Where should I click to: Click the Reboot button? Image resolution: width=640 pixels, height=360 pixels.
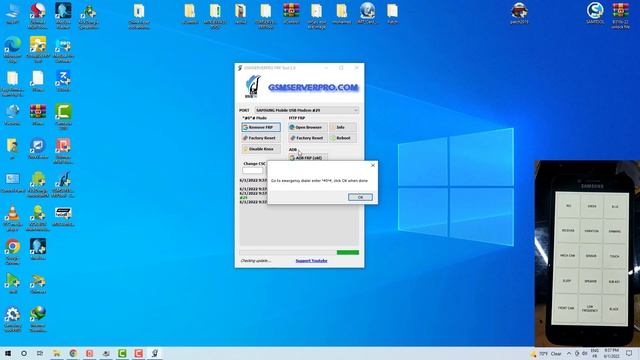tap(343, 138)
